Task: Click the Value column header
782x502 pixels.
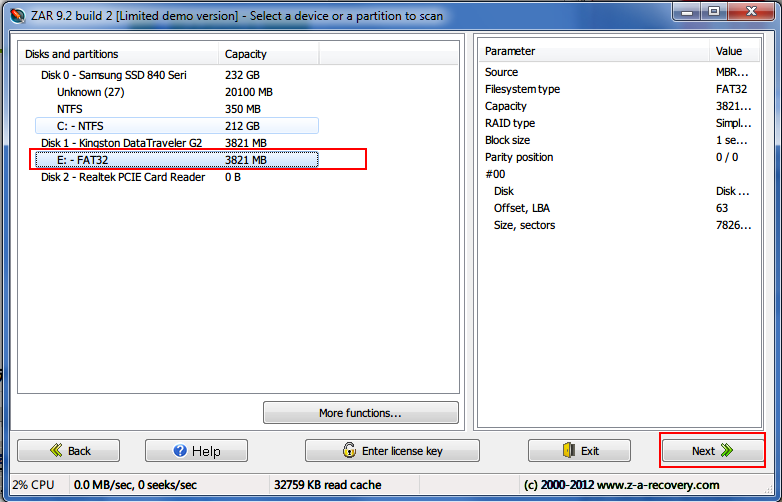Action: pyautogui.click(x=730, y=51)
